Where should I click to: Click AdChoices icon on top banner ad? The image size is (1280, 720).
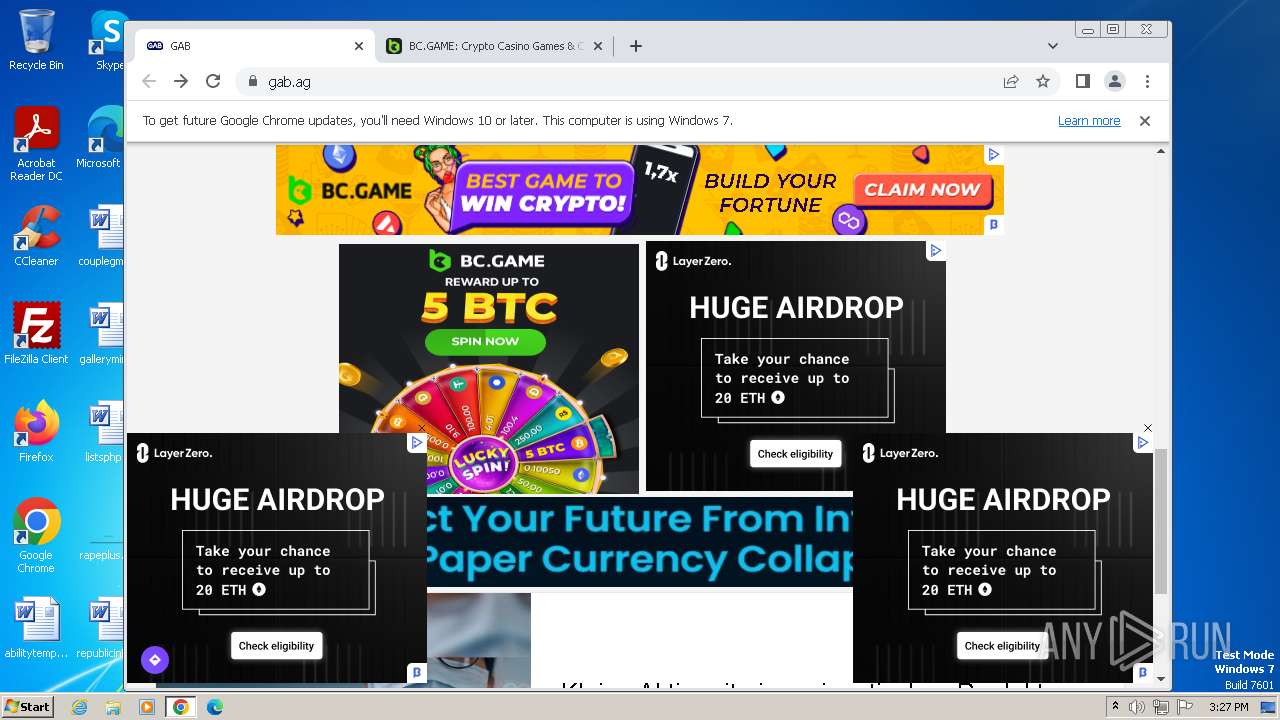click(x=993, y=154)
